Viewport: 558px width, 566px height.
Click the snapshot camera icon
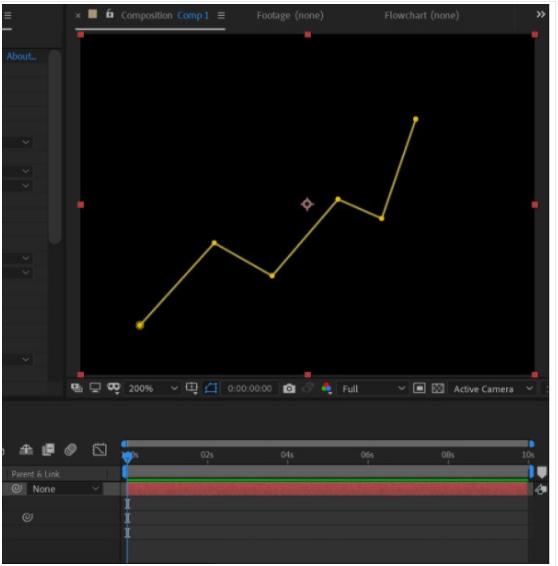289,388
